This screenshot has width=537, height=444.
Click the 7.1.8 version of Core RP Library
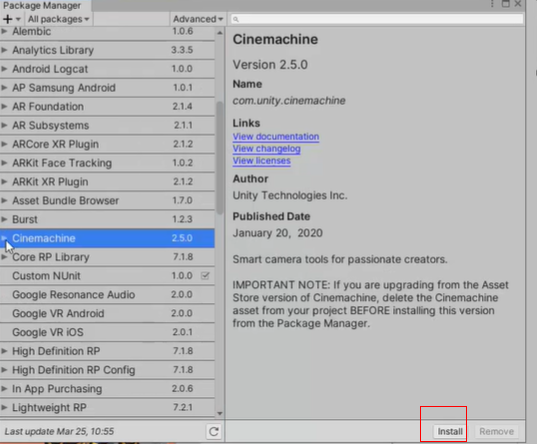(183, 257)
